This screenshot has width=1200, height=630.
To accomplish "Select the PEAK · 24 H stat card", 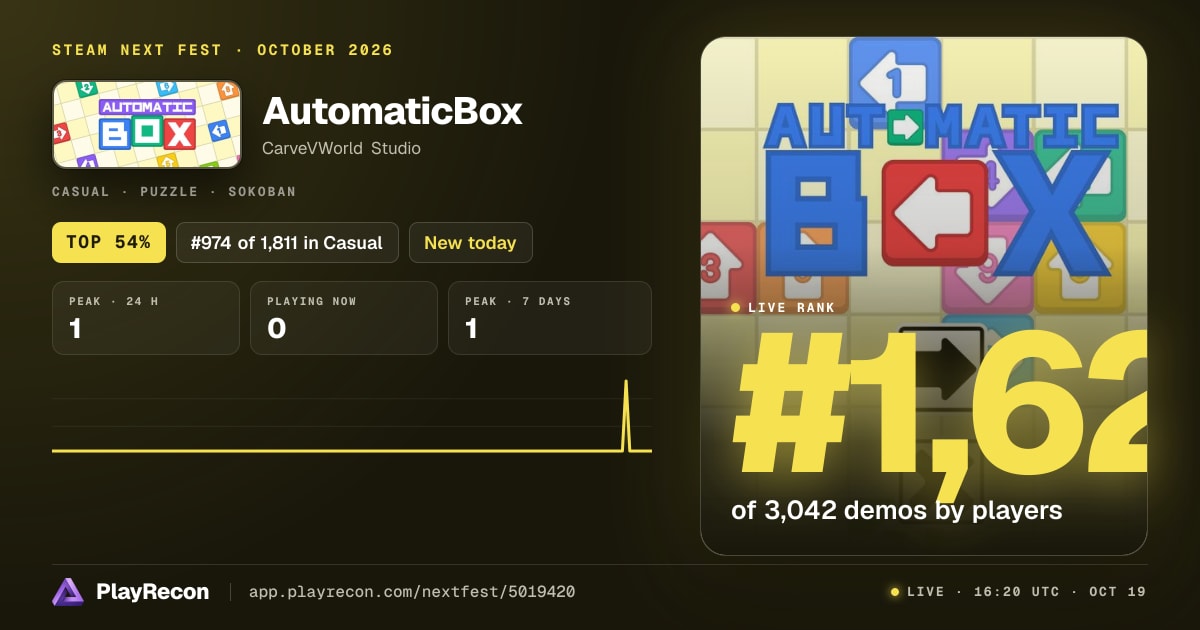I will pos(146,318).
